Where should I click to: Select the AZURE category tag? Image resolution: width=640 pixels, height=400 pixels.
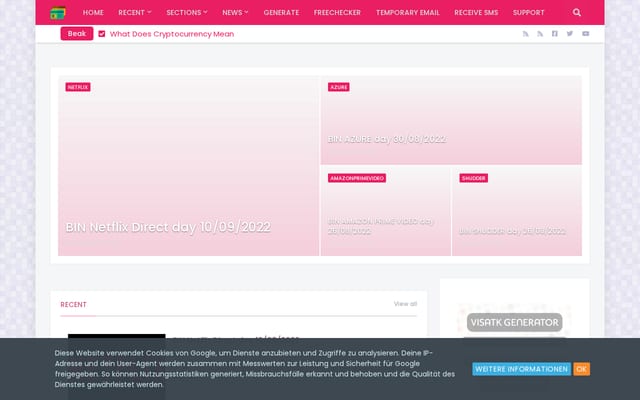pyautogui.click(x=338, y=87)
